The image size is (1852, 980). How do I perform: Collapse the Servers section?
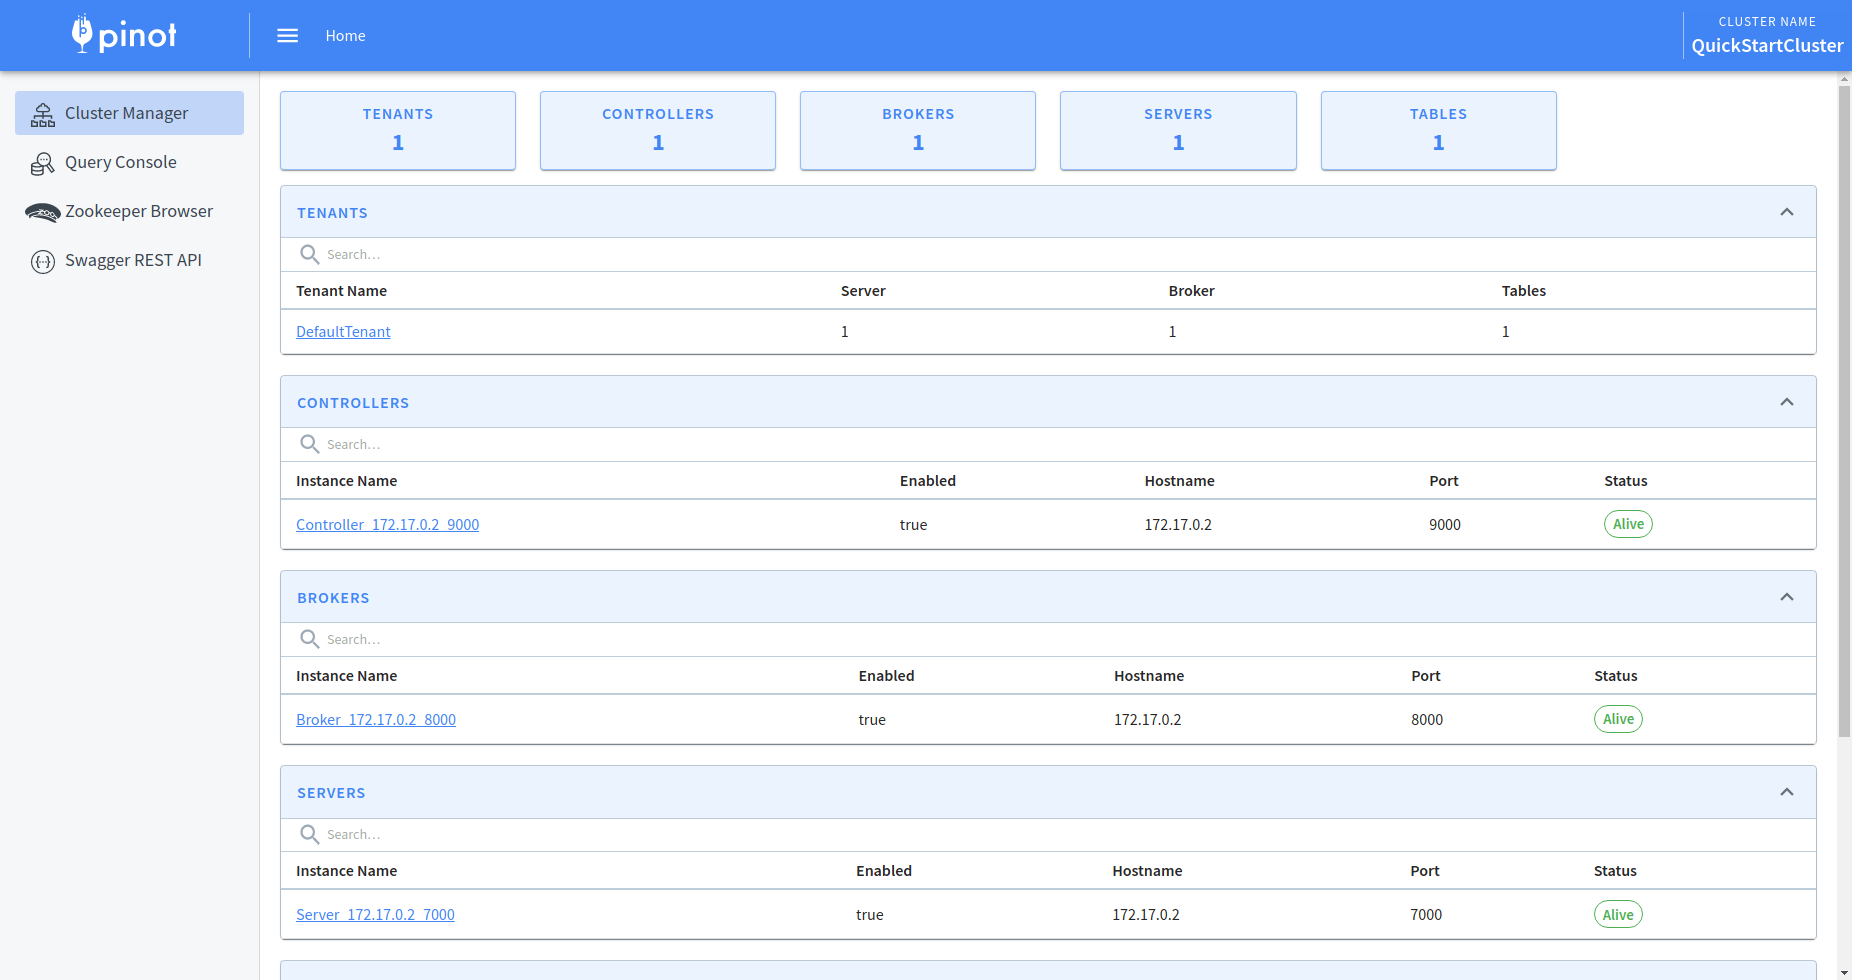pyautogui.click(x=1787, y=792)
